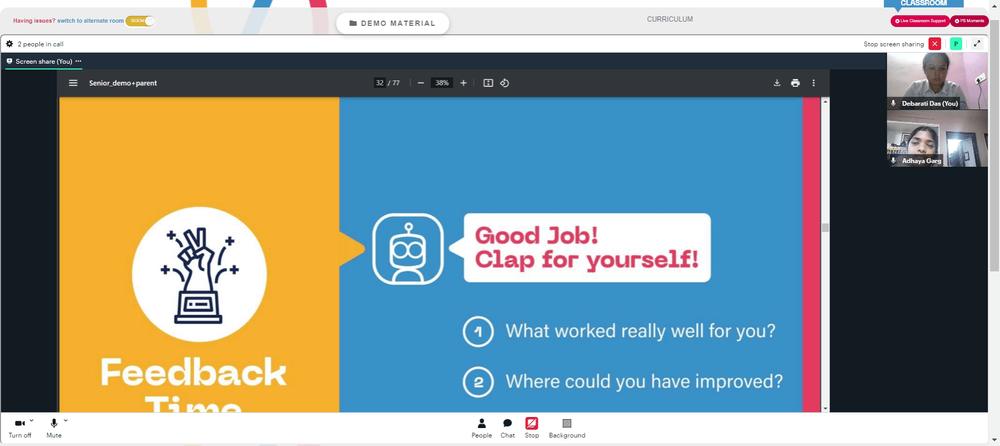The image size is (1000, 446).
Task: Click the 'Having issues?' text
Action: point(34,21)
